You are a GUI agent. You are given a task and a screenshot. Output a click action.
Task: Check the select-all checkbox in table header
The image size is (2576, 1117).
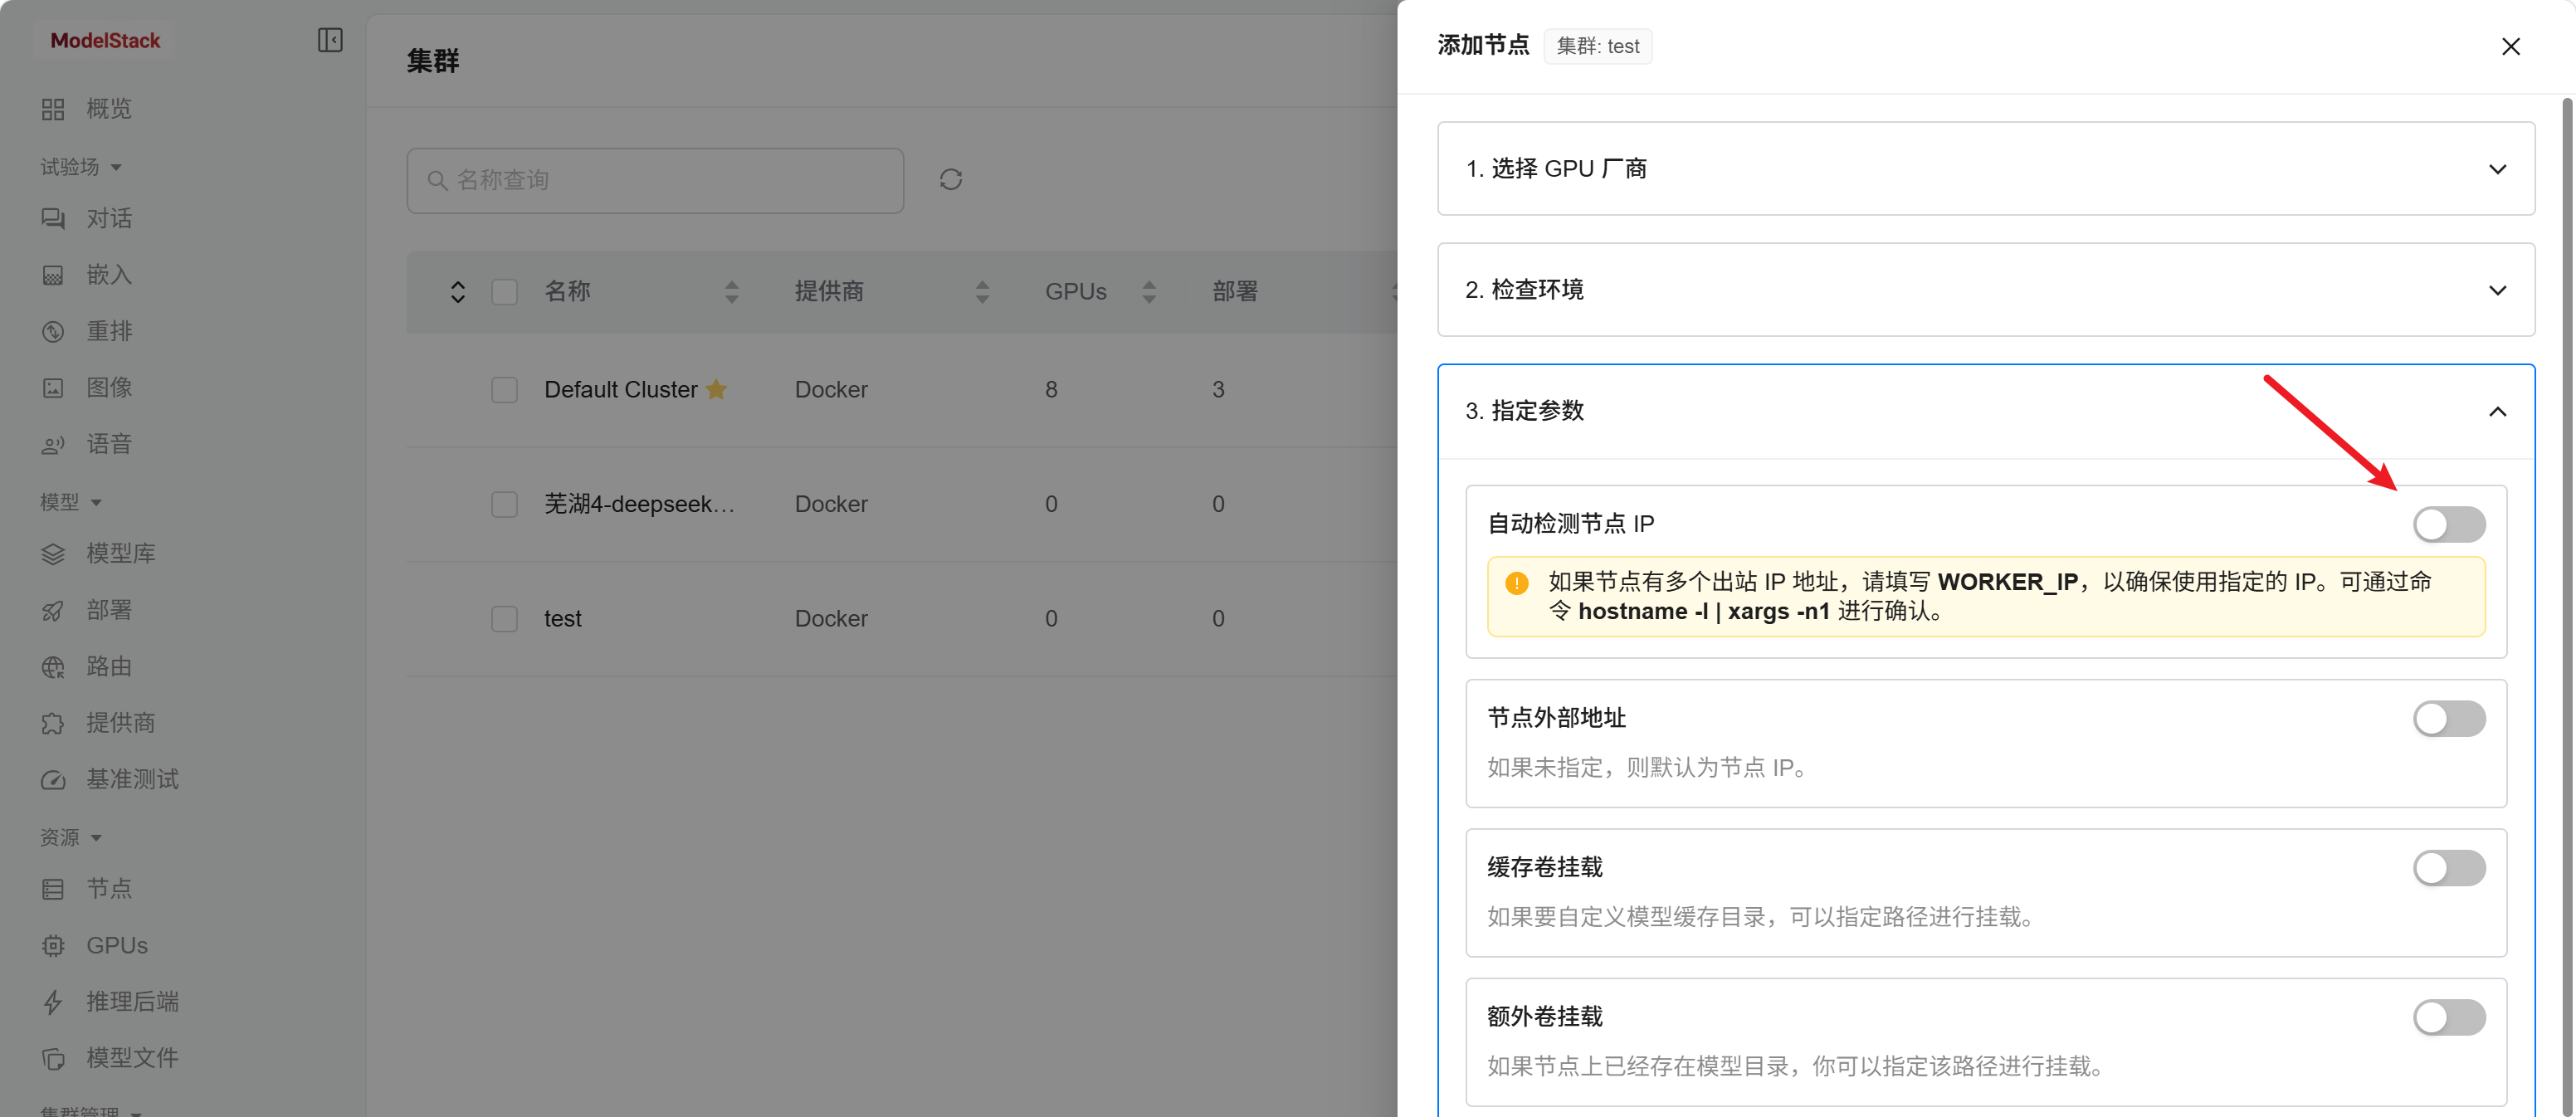coord(504,292)
